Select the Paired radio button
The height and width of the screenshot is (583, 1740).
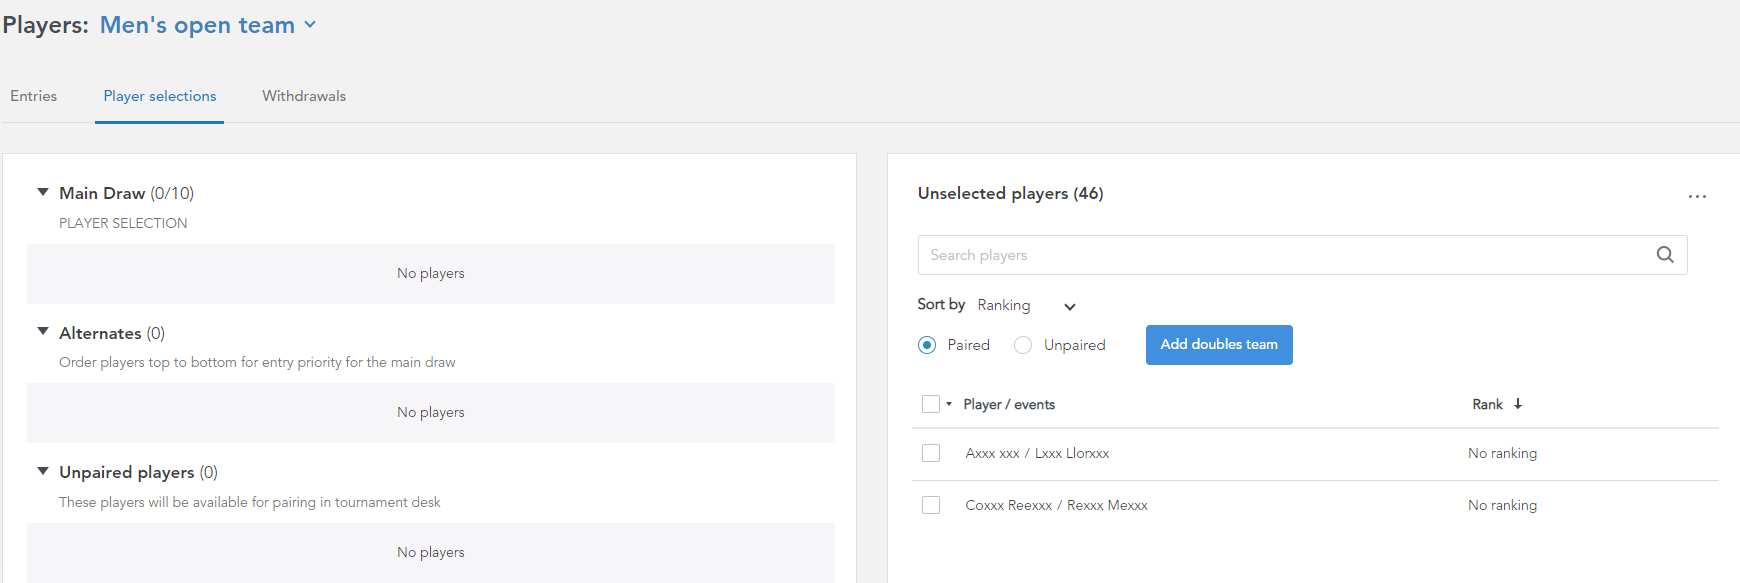(x=927, y=345)
